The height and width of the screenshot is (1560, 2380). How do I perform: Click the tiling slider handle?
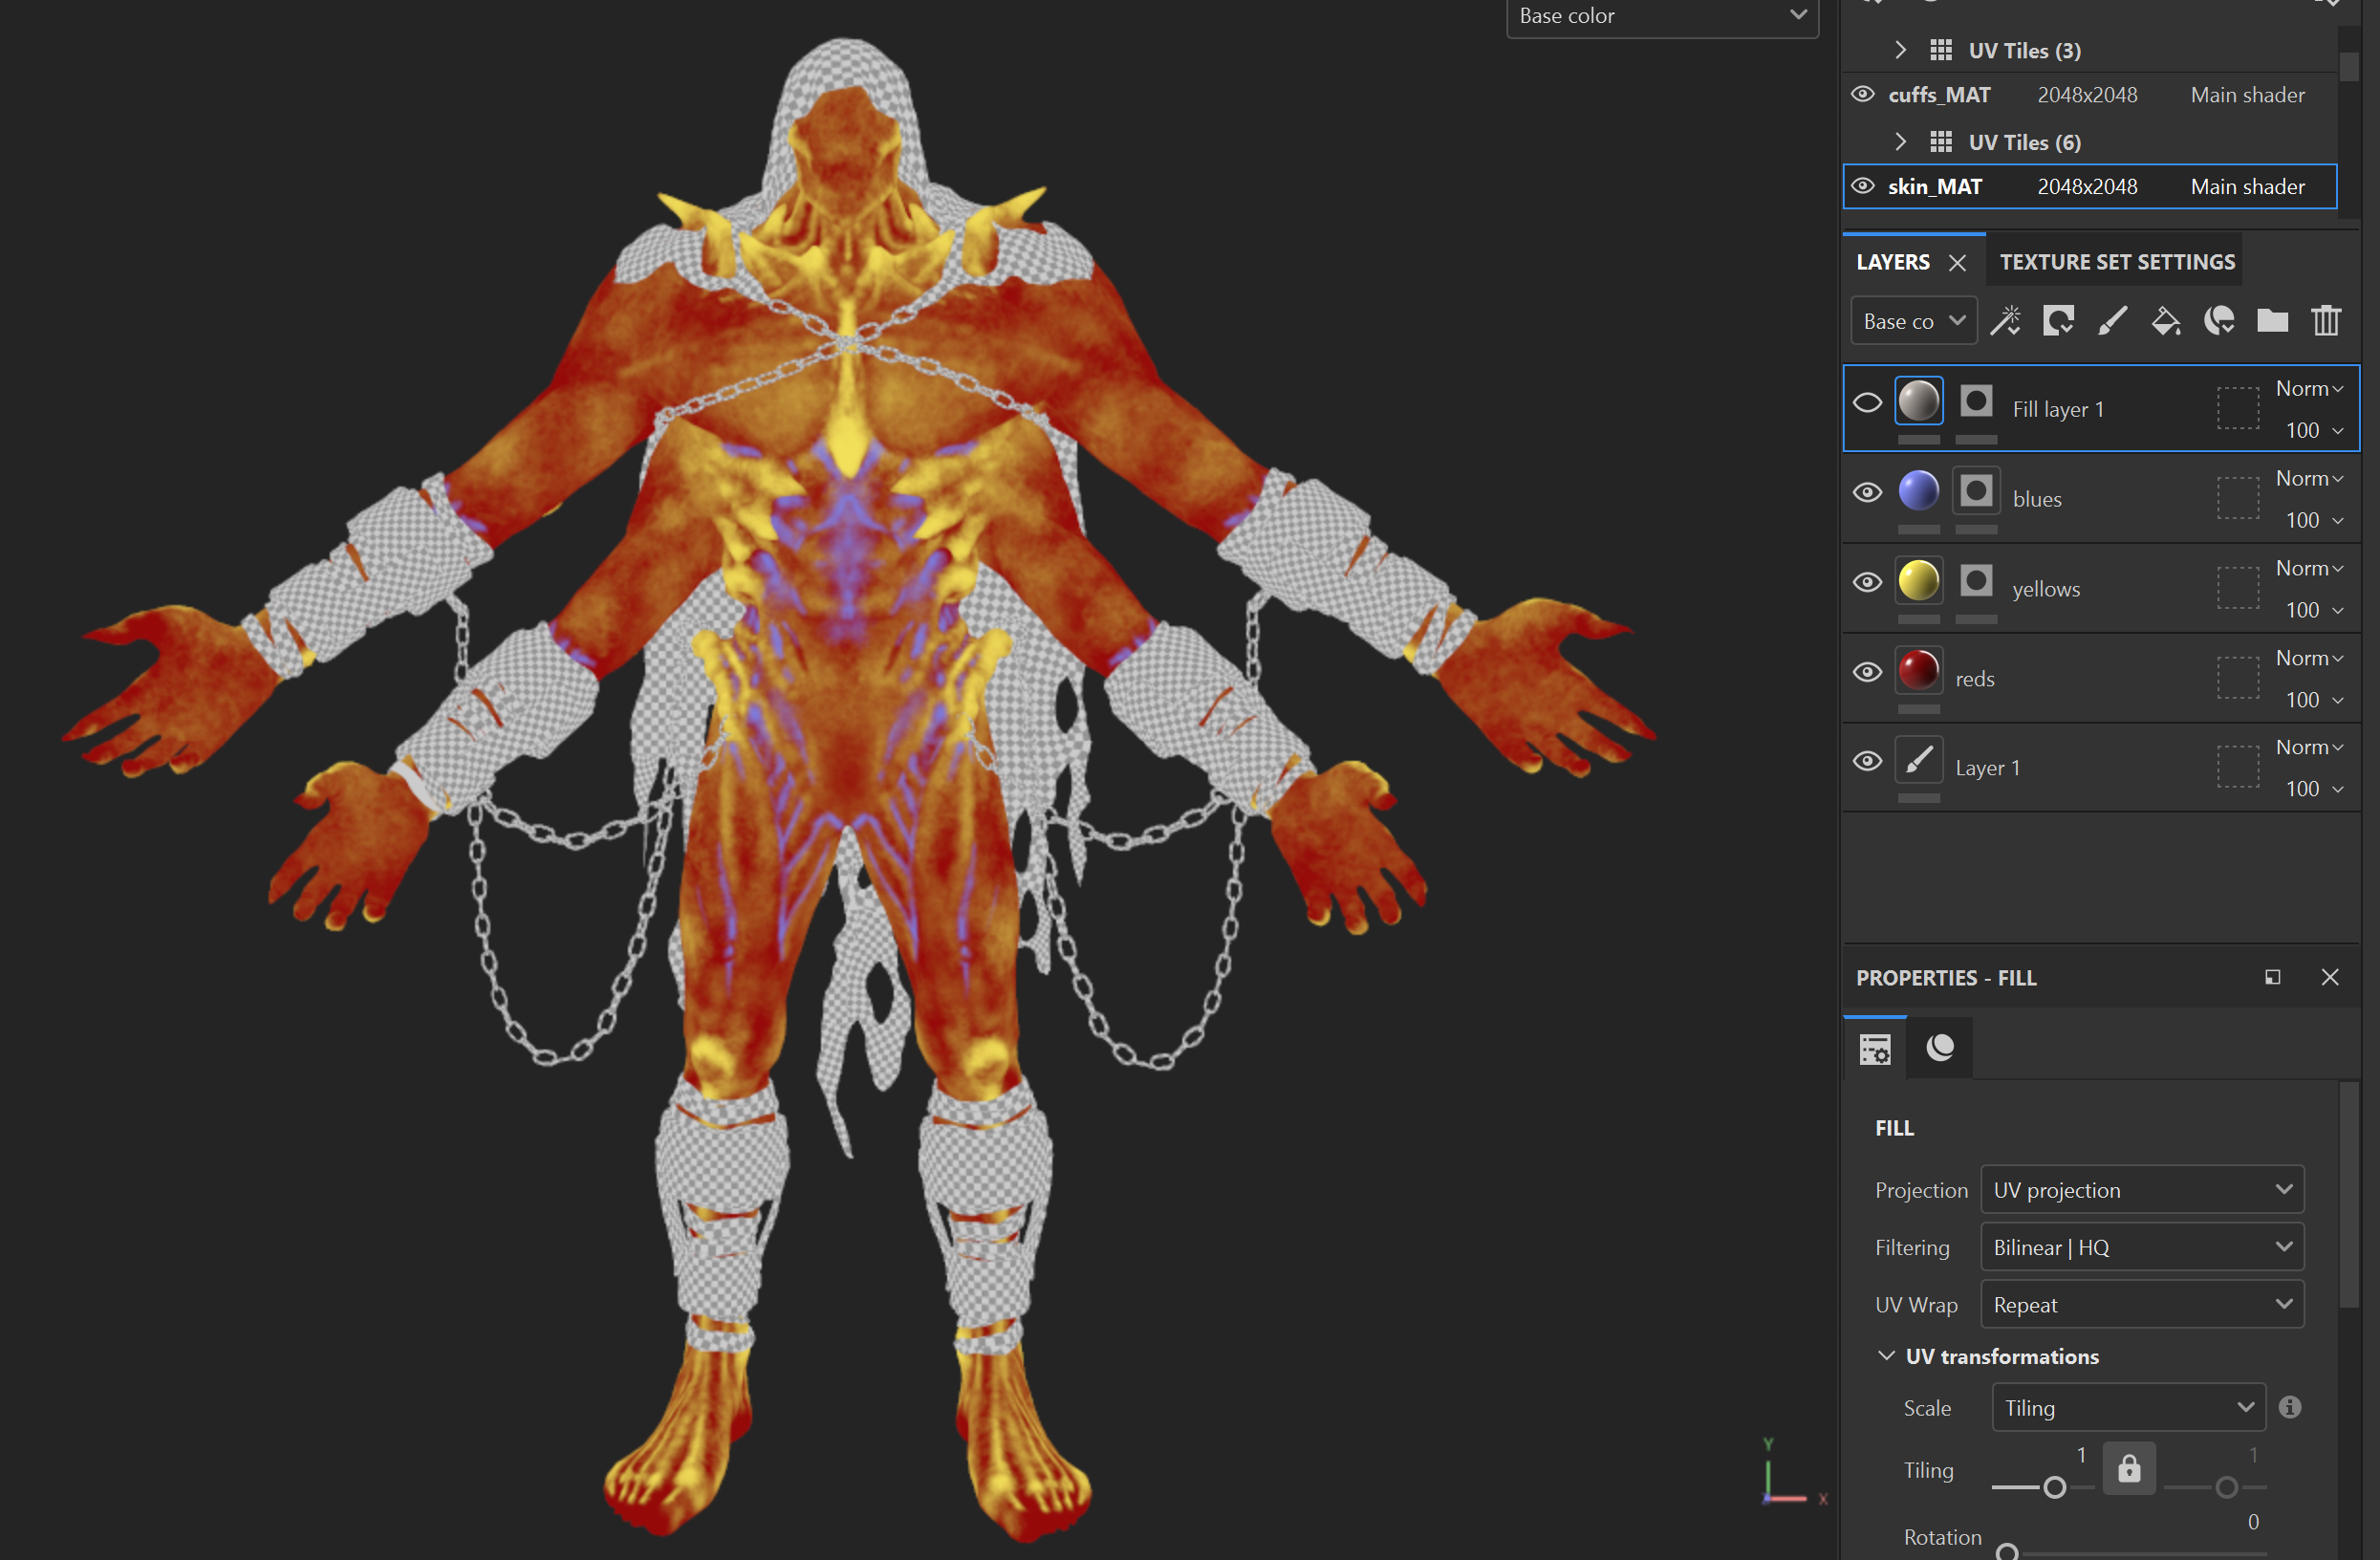click(2054, 1487)
